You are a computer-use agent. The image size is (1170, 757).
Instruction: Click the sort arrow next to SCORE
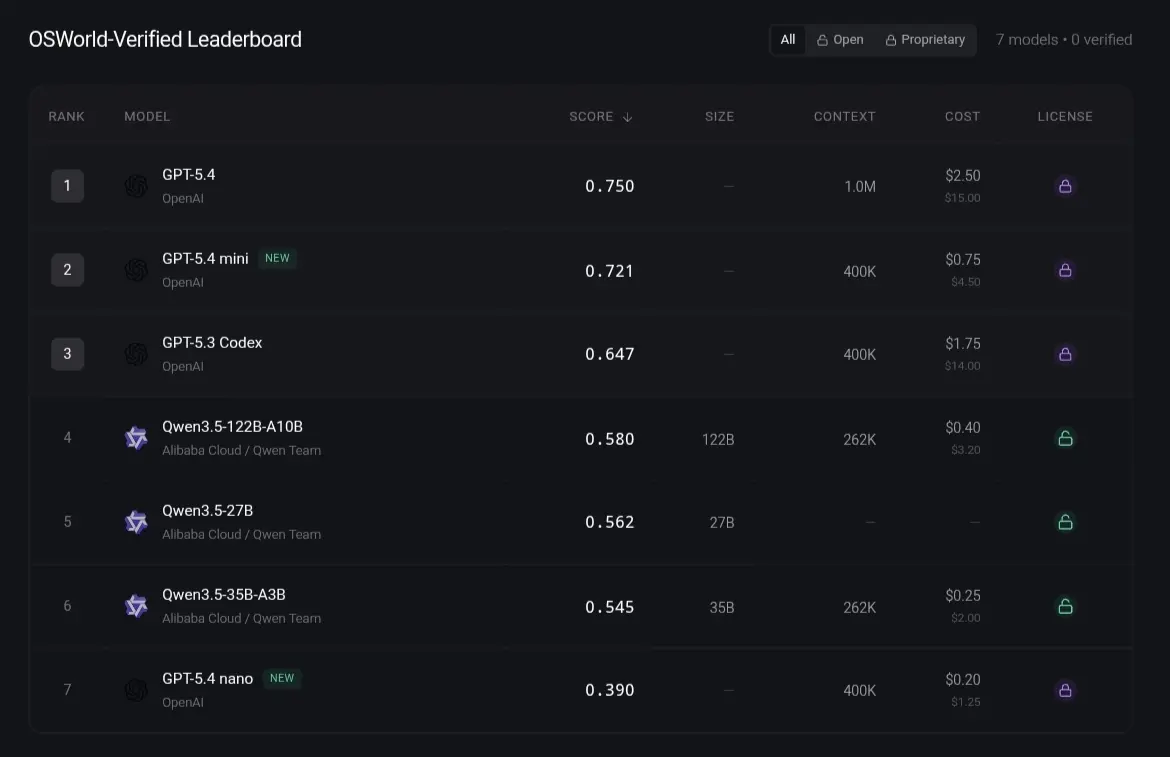click(x=628, y=117)
